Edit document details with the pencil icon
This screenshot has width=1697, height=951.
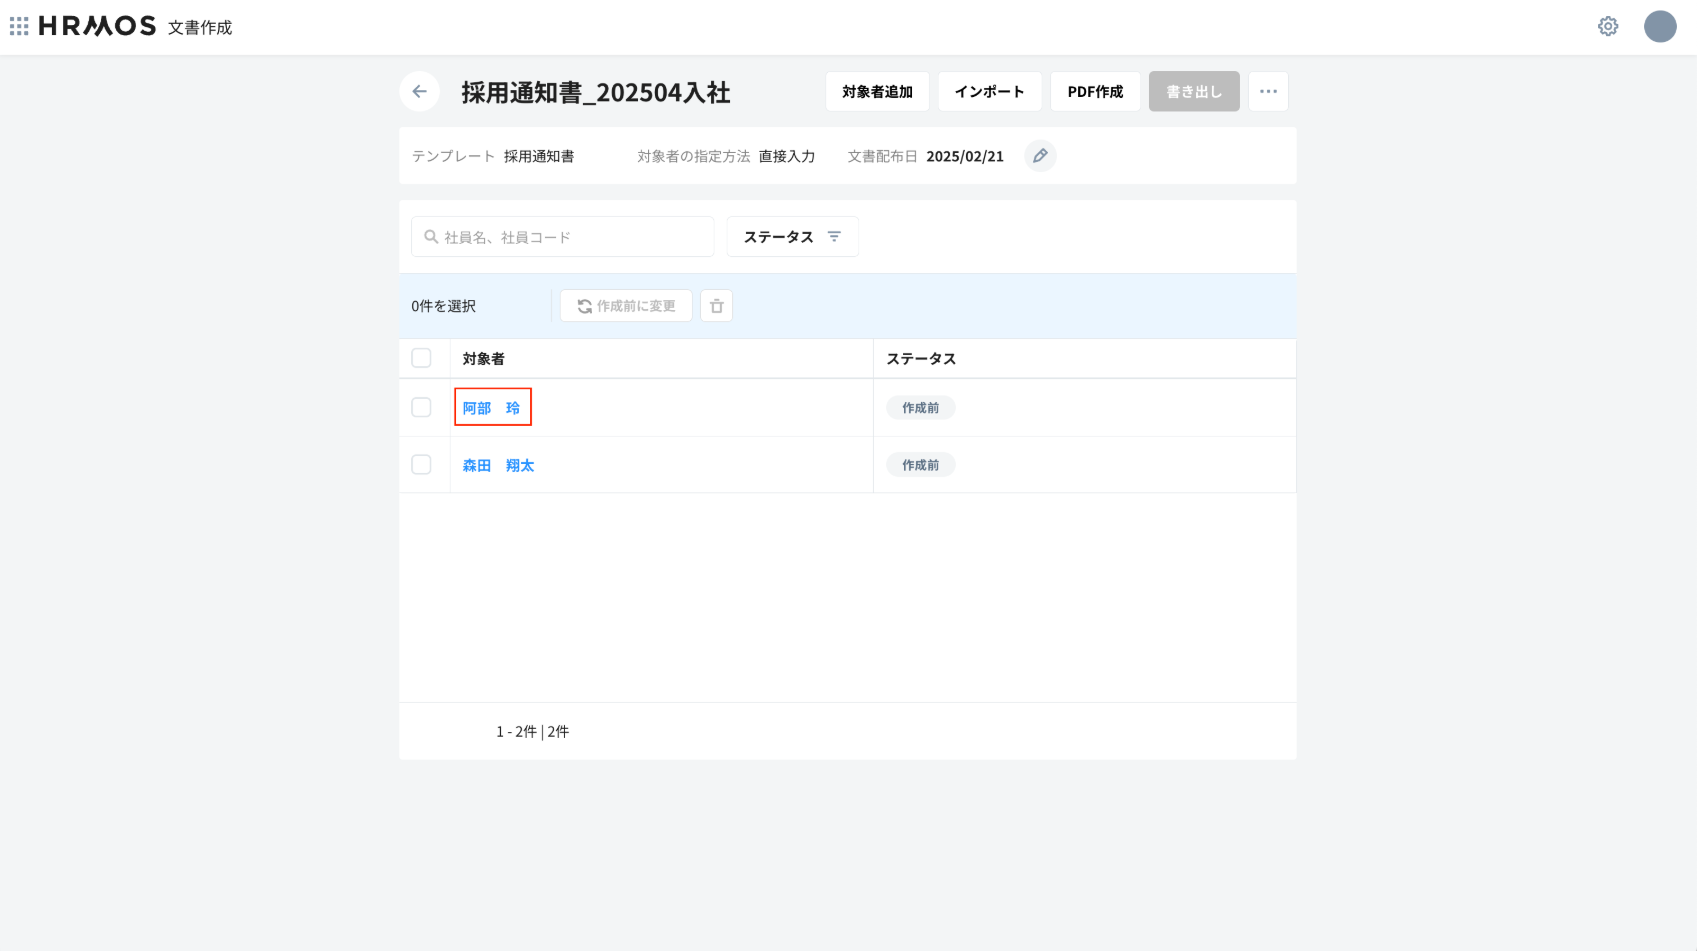tap(1040, 156)
